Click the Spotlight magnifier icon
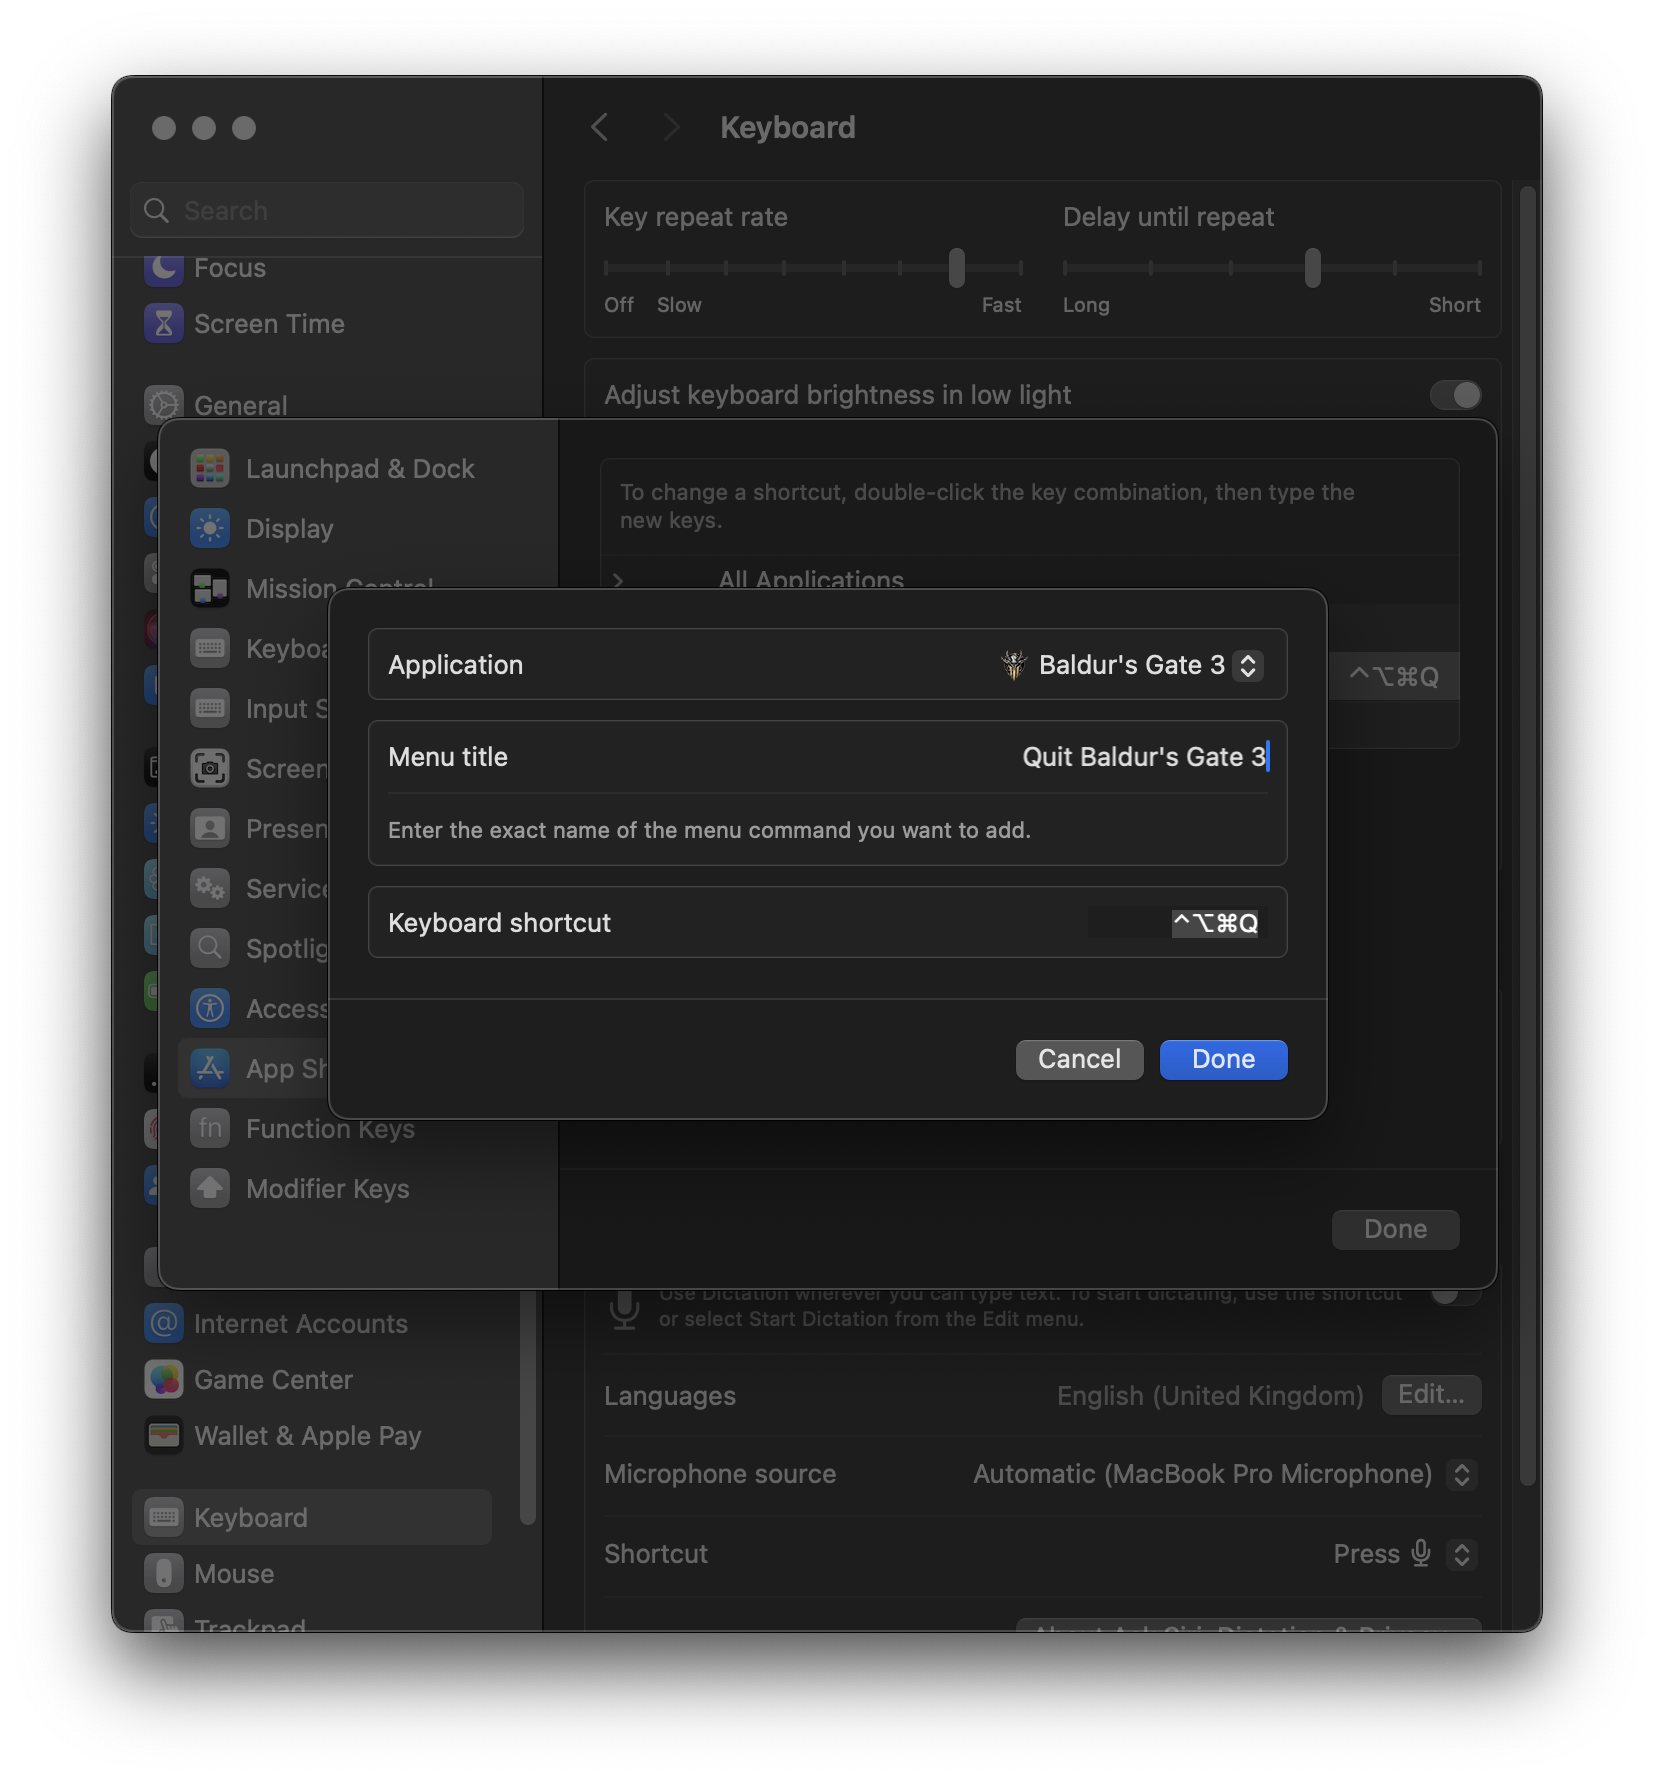 pyautogui.click(x=210, y=949)
